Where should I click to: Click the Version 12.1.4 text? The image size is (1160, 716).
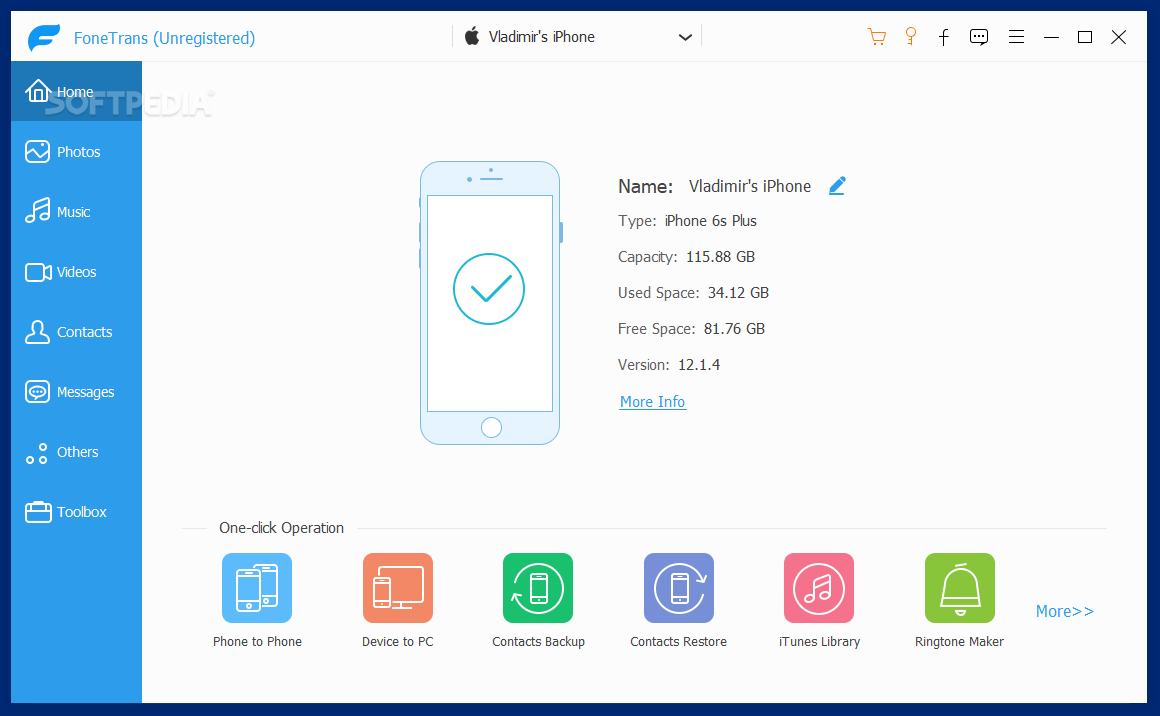(x=669, y=365)
